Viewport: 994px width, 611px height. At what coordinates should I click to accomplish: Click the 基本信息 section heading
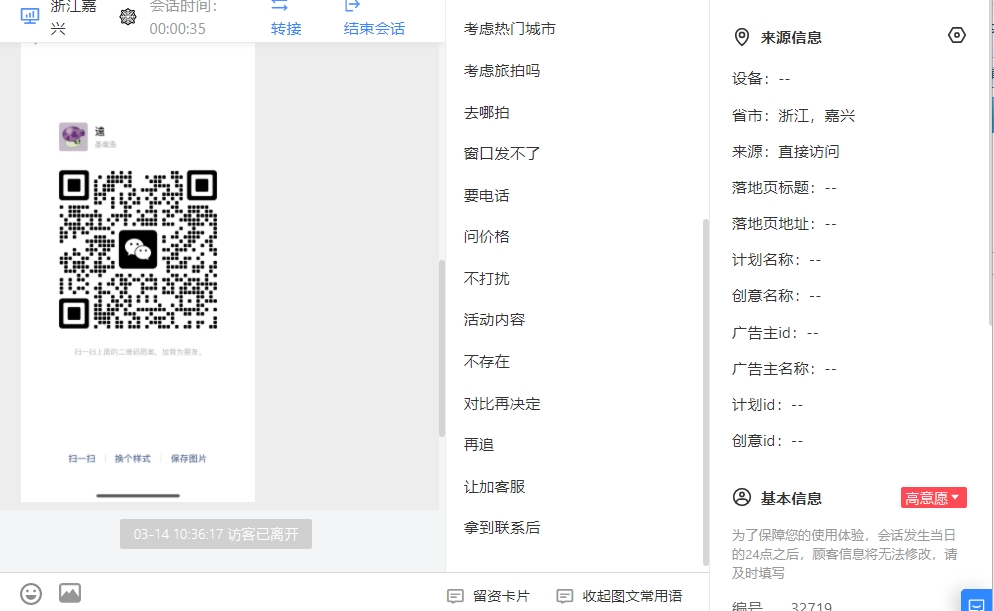click(791, 499)
